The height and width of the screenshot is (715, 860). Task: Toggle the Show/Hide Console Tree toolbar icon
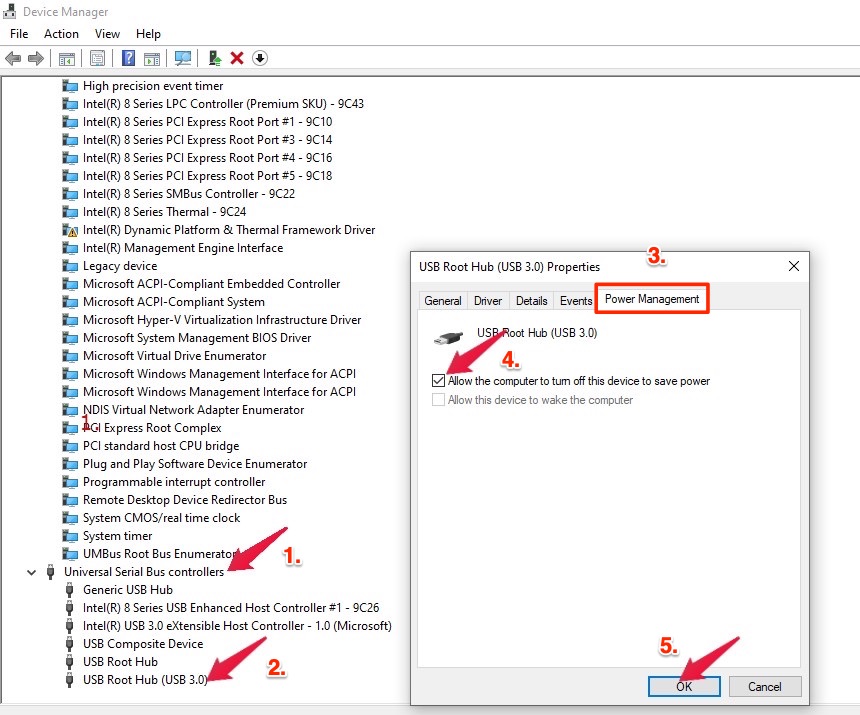(x=67, y=58)
